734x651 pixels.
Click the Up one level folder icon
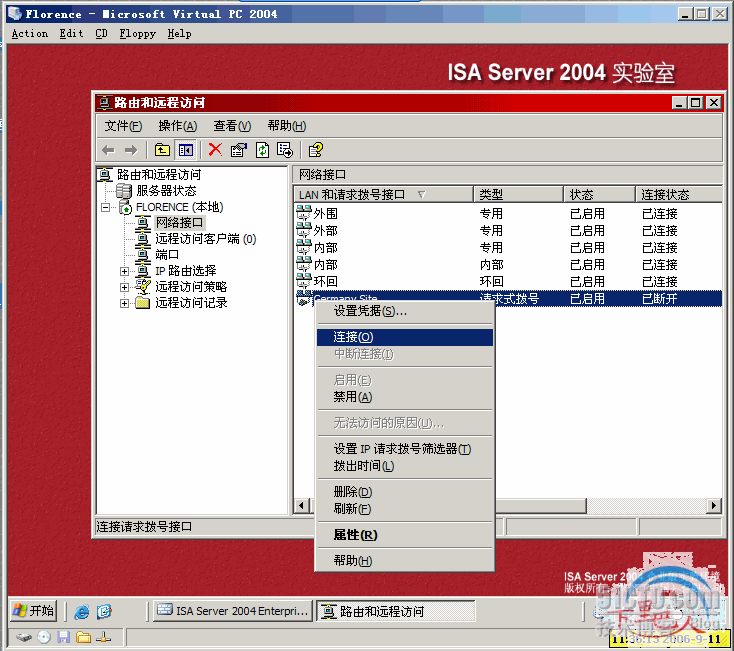tap(162, 150)
